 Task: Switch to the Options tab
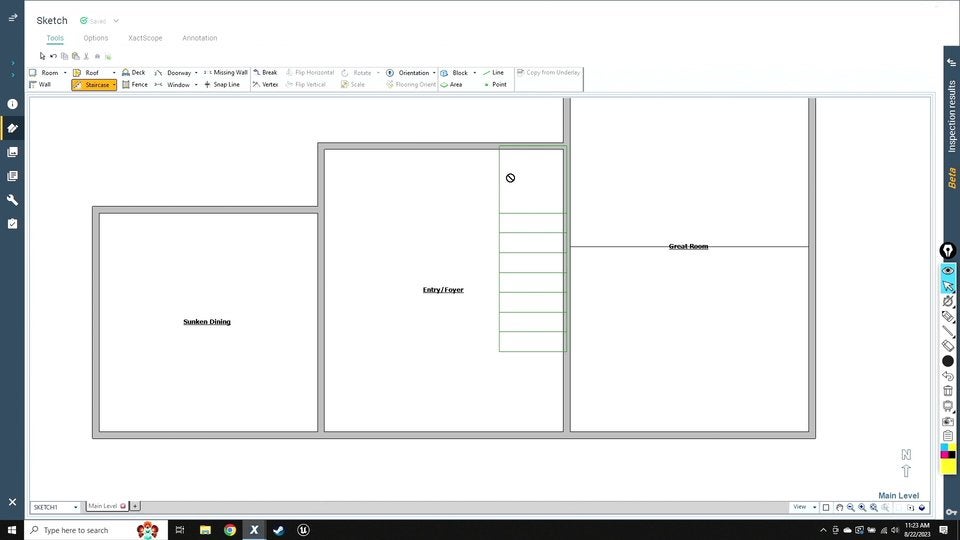point(96,38)
